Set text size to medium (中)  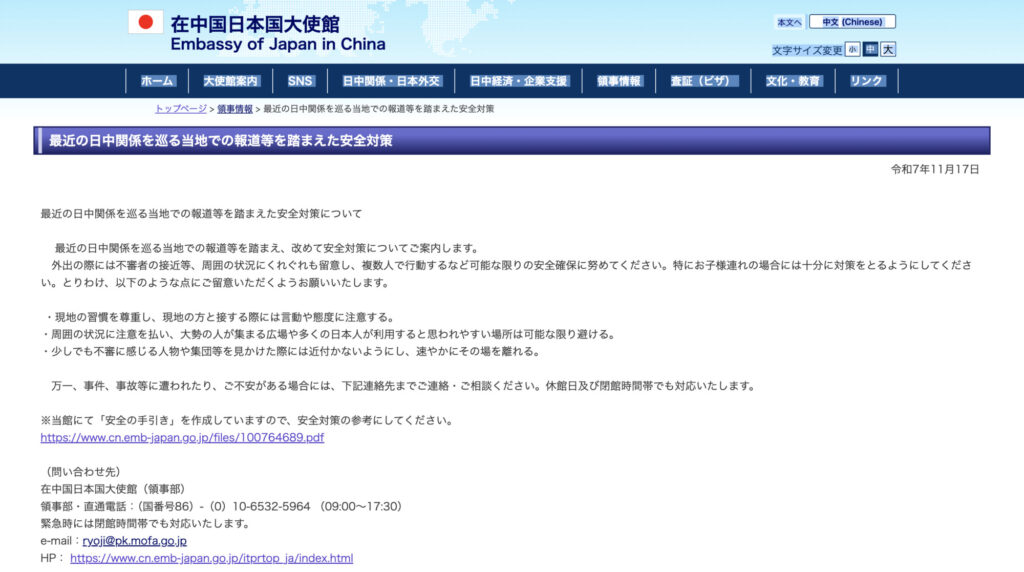[x=870, y=49]
